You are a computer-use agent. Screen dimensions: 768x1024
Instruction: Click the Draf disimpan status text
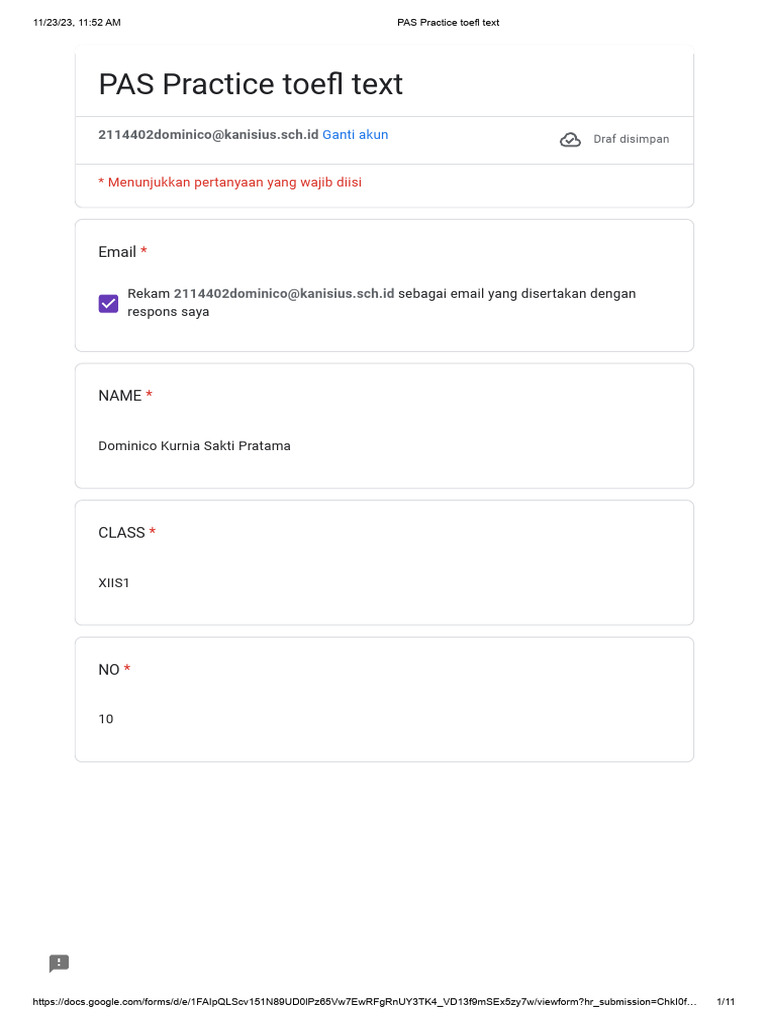click(x=631, y=139)
